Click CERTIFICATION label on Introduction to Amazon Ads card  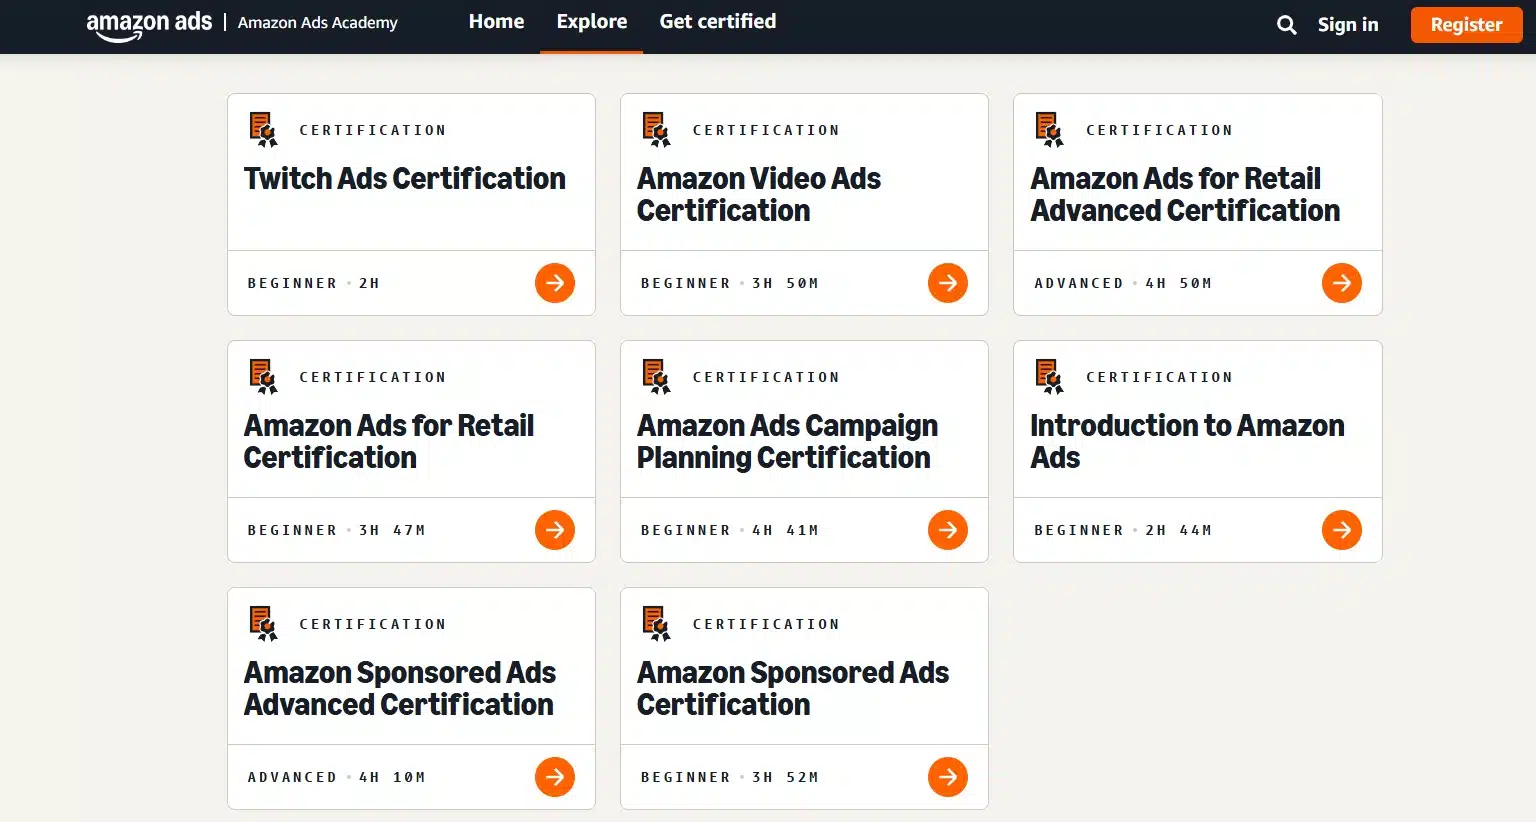pos(1160,377)
